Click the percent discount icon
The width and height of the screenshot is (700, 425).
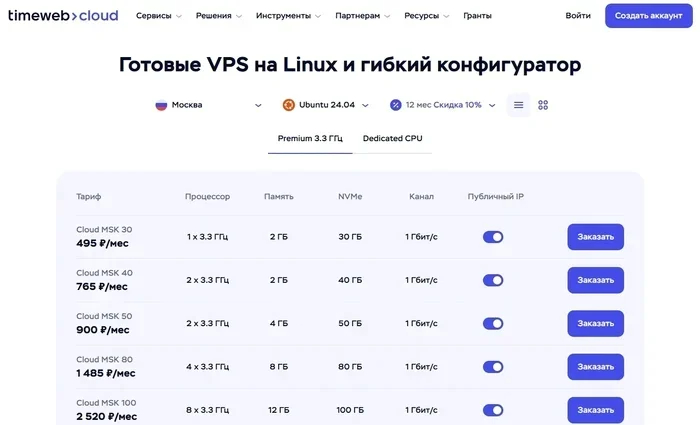tap(396, 105)
